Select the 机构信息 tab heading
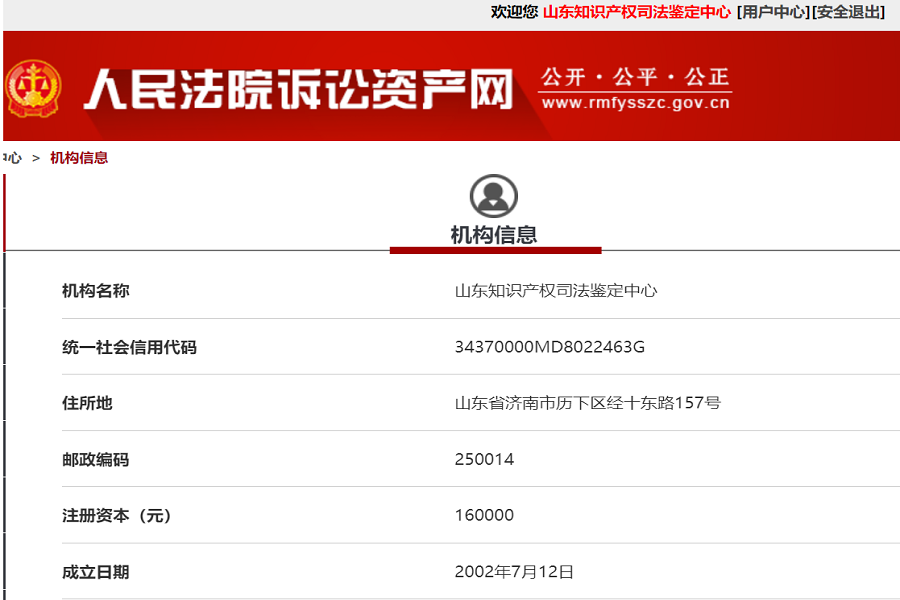 pos(494,234)
